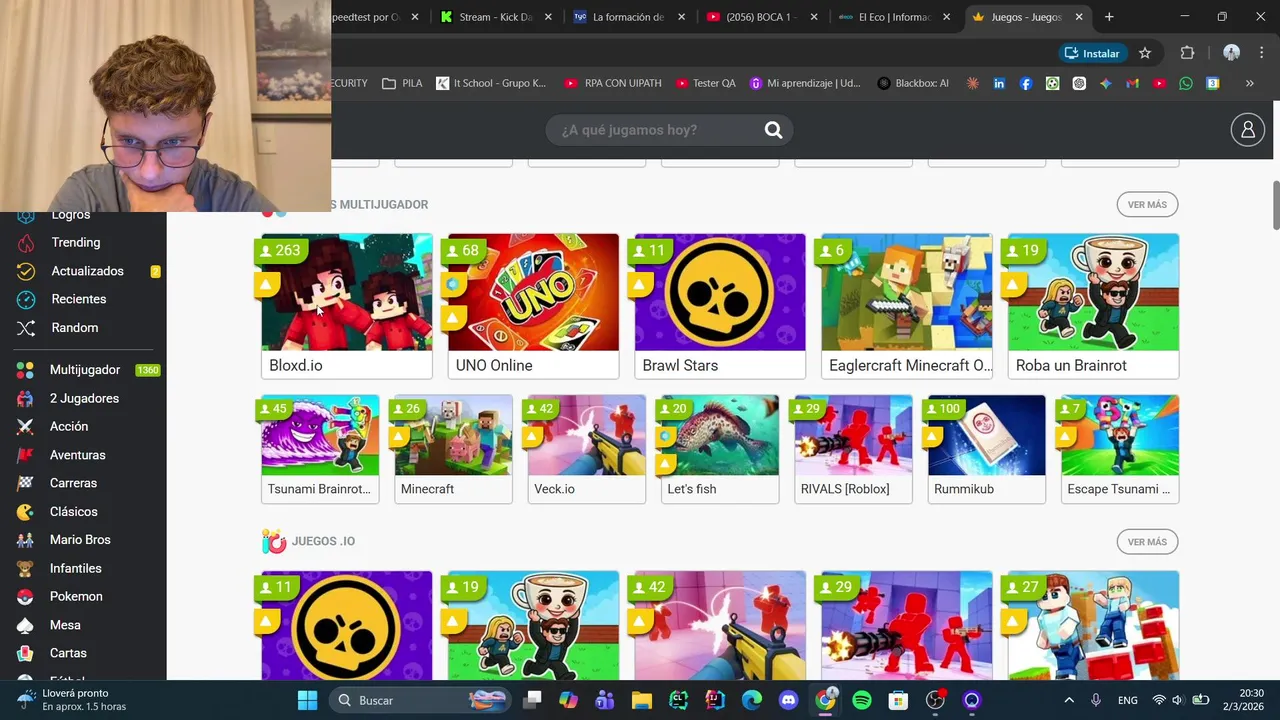Screen dimensions: 1280x720
Task: Switch to (2056) BOCA 1 tab
Action: click(x=762, y=17)
